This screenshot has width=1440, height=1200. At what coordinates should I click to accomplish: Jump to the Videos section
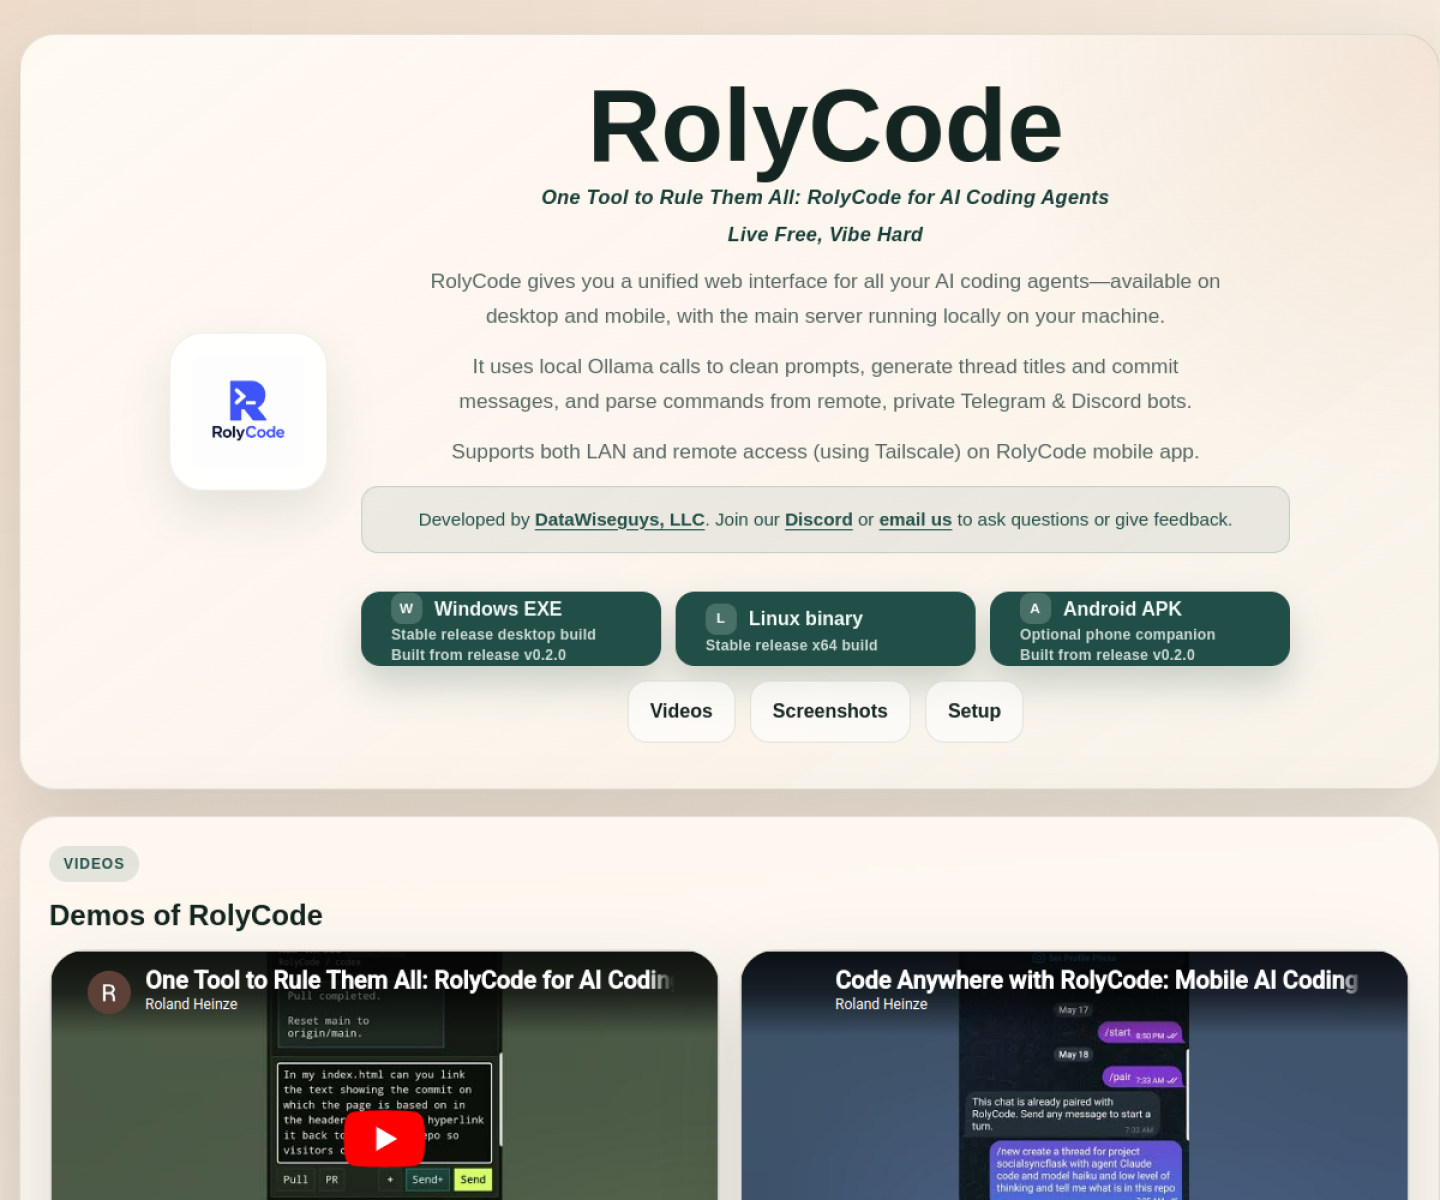[681, 711]
